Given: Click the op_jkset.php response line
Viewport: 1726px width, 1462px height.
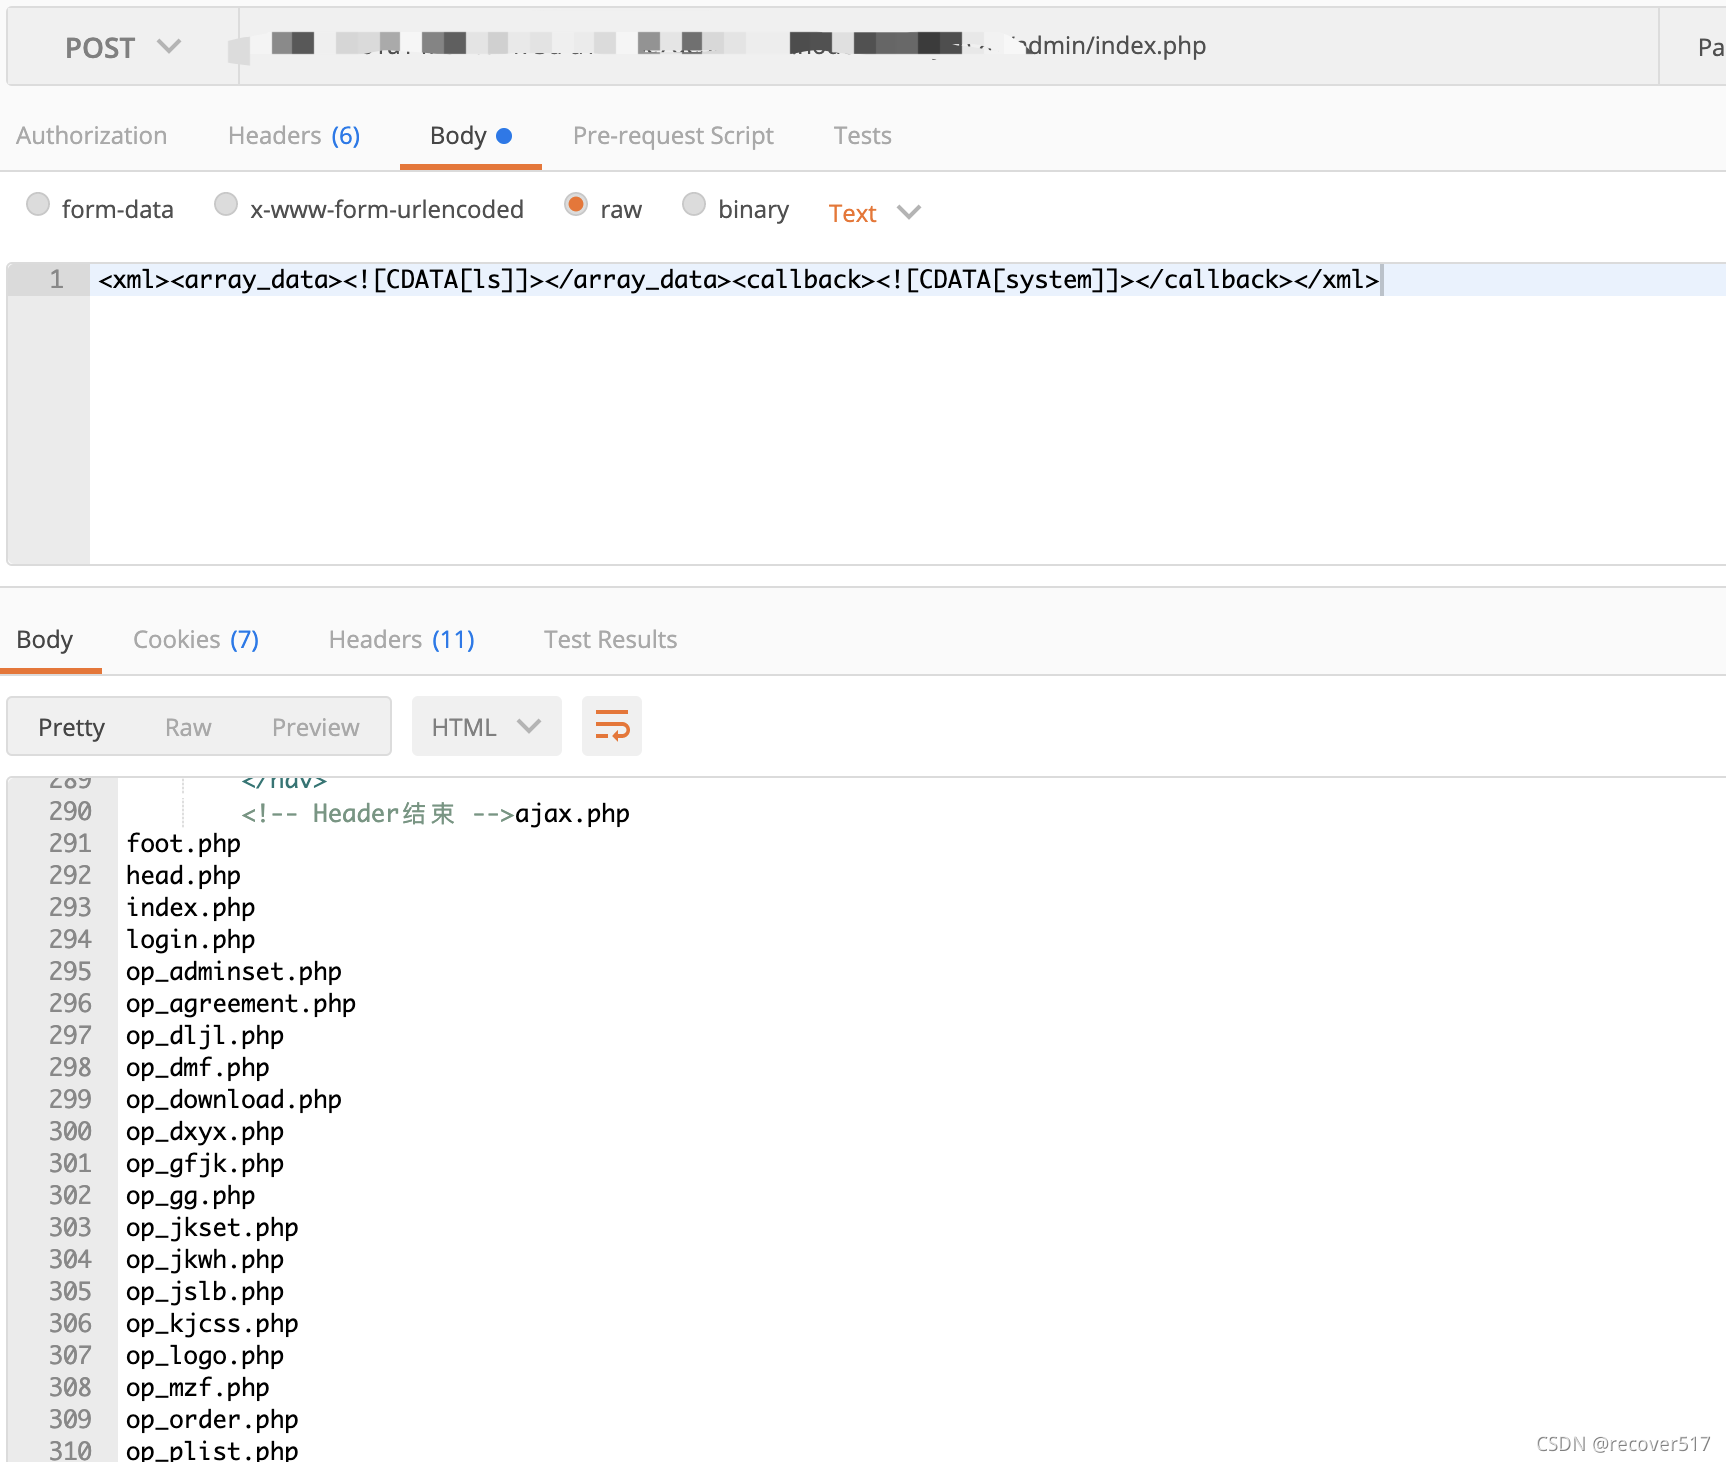Looking at the screenshot, I should tap(212, 1227).
